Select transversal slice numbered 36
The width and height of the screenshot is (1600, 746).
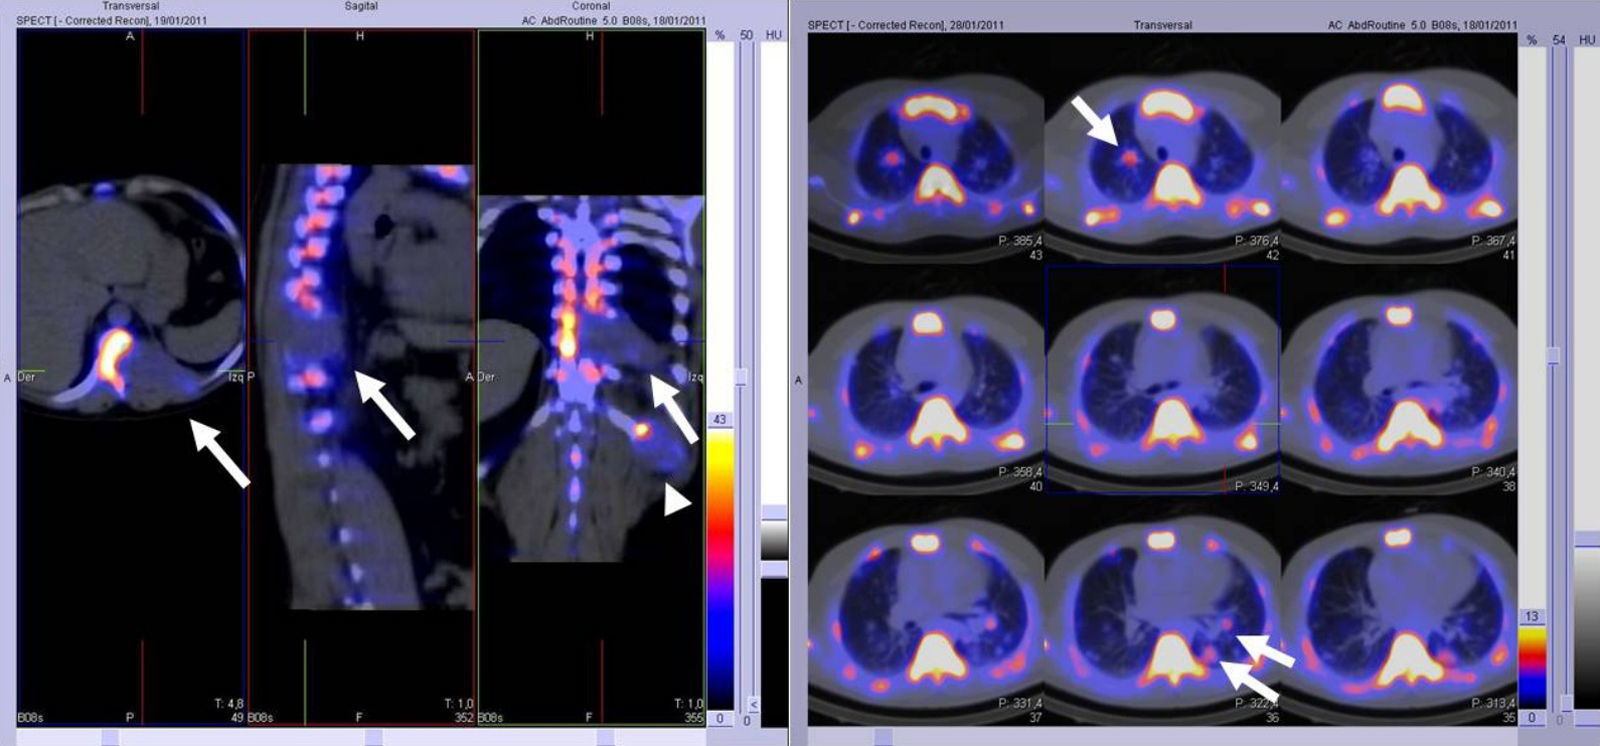coord(1162,610)
